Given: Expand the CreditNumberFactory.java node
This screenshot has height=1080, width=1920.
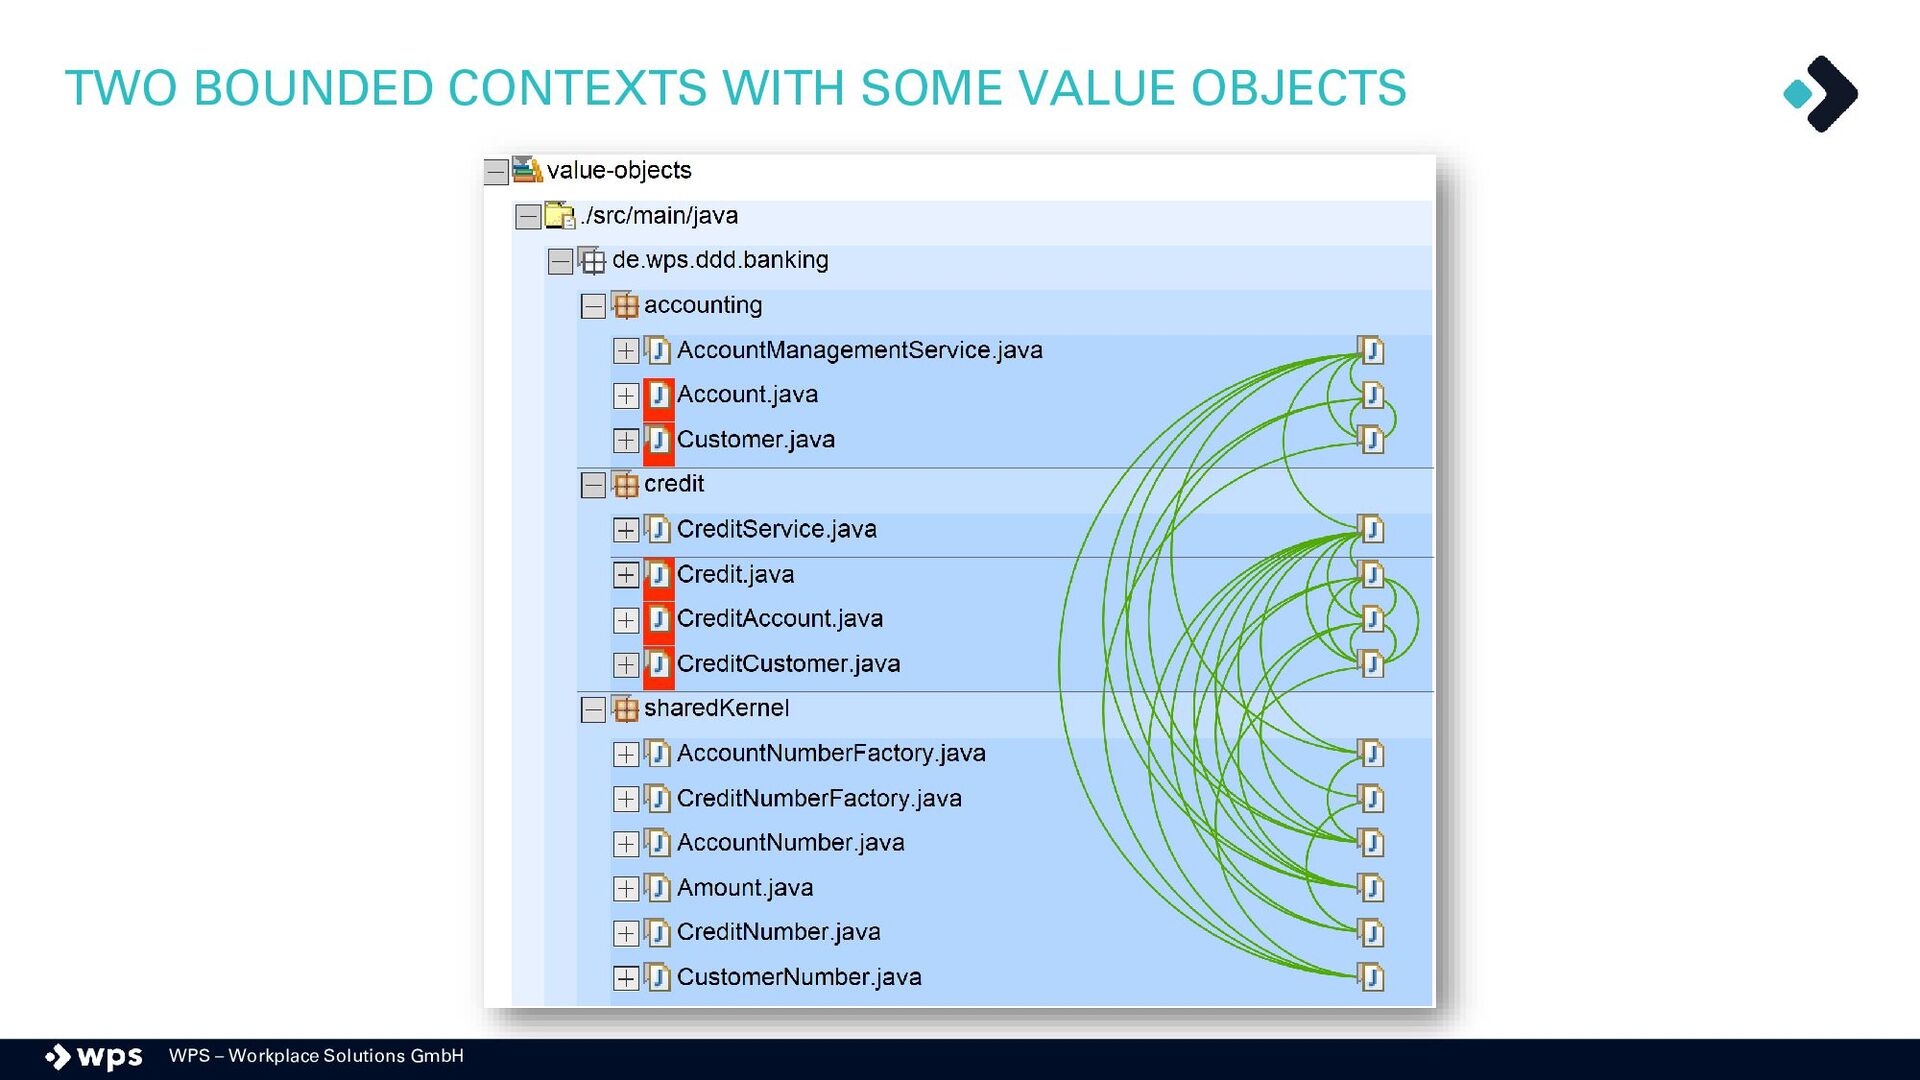Looking at the screenshot, I should [x=626, y=799].
